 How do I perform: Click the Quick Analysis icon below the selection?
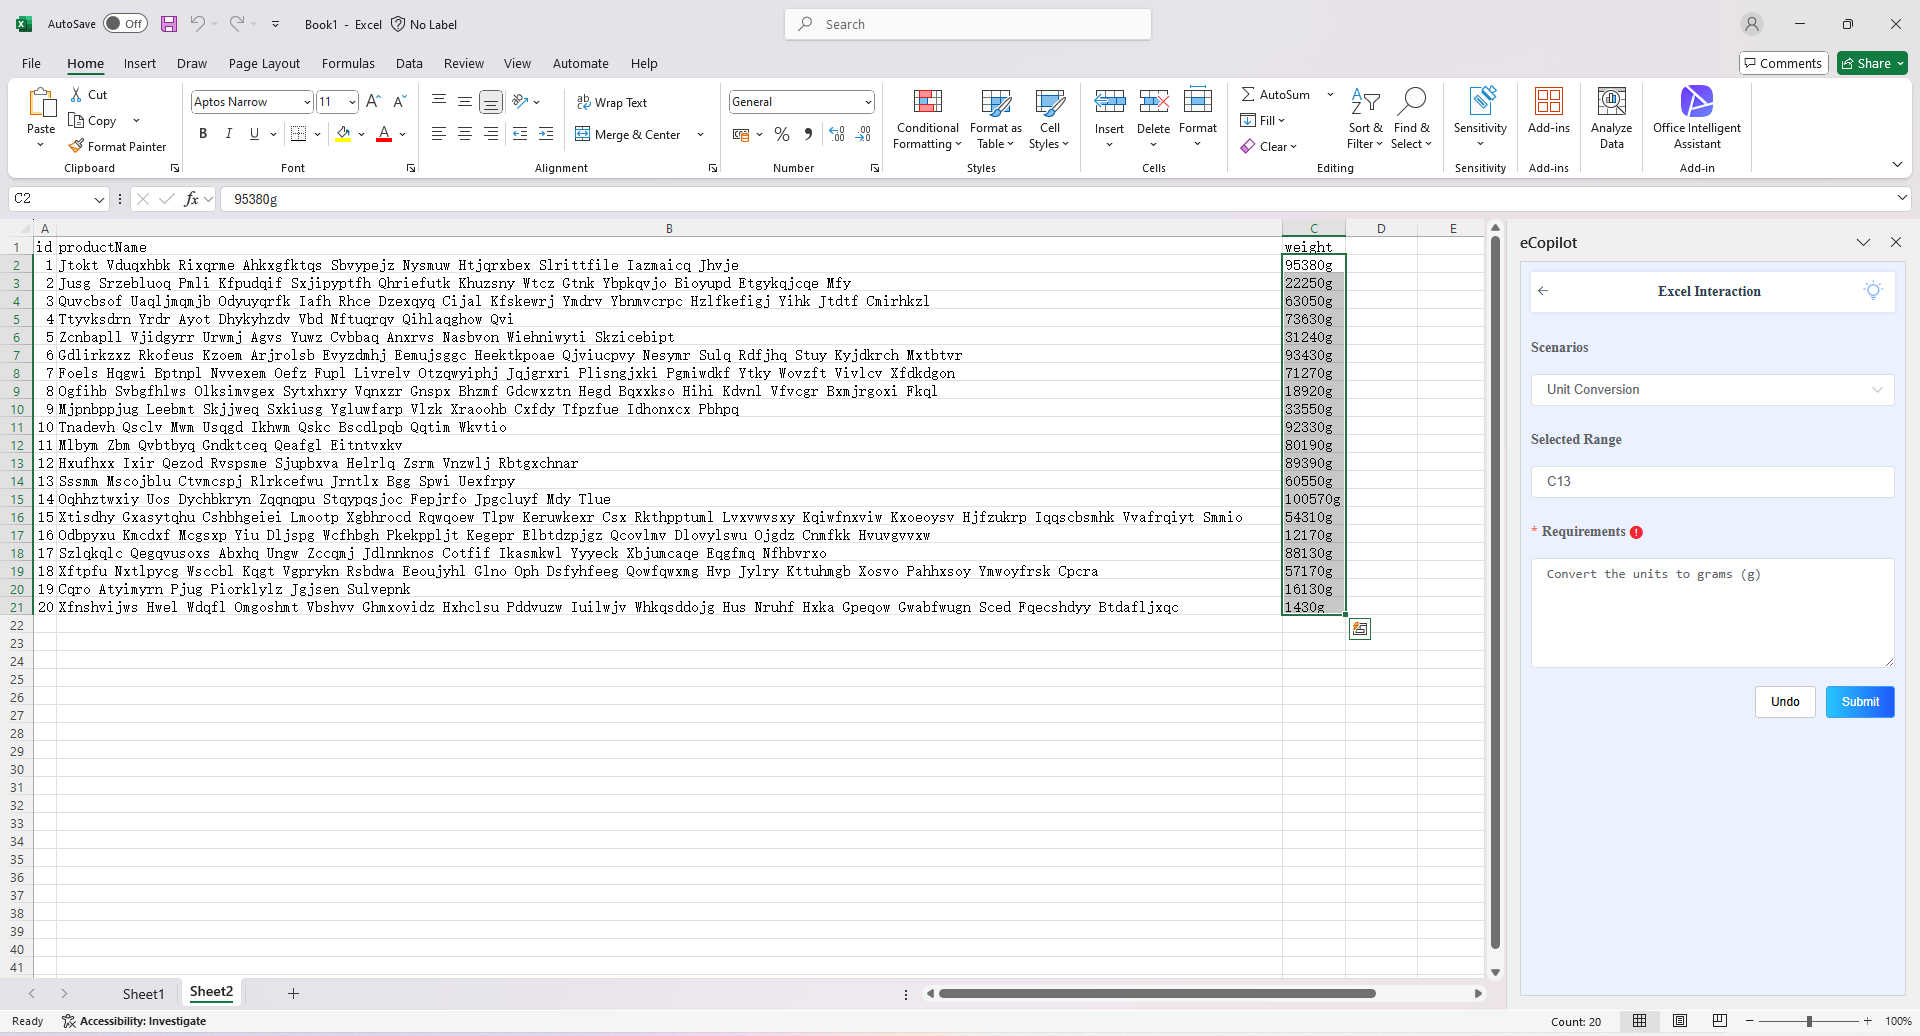[1359, 629]
